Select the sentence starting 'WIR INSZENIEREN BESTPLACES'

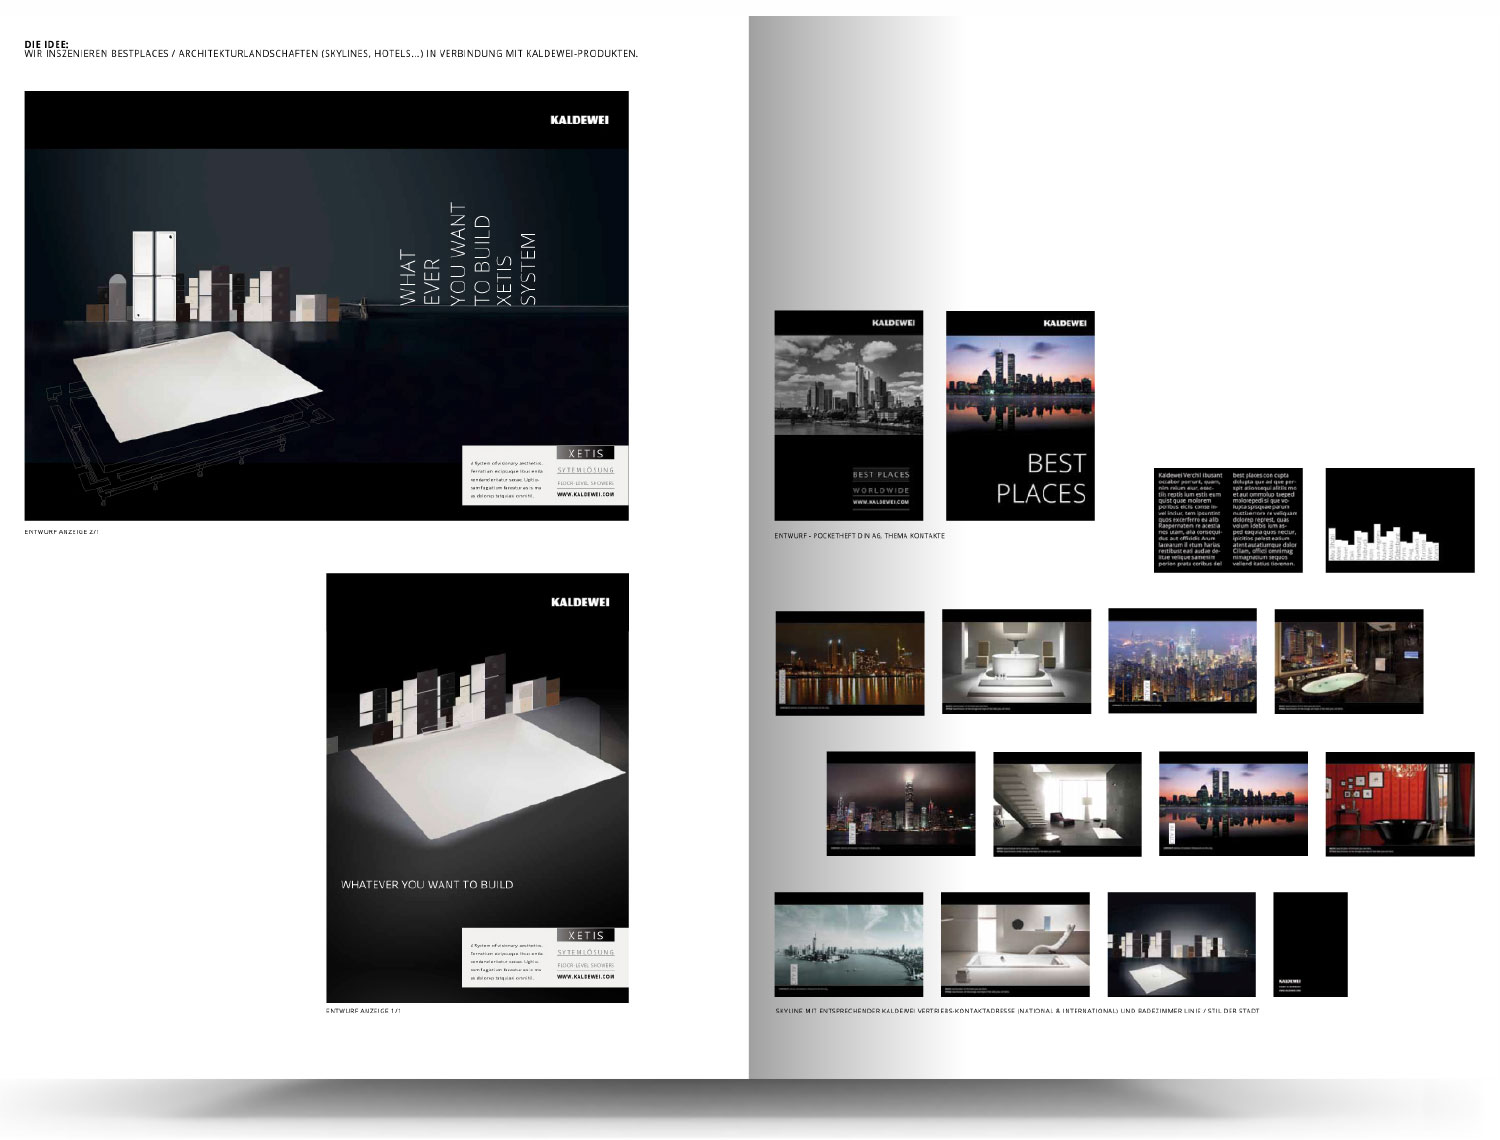pyautogui.click(x=331, y=54)
